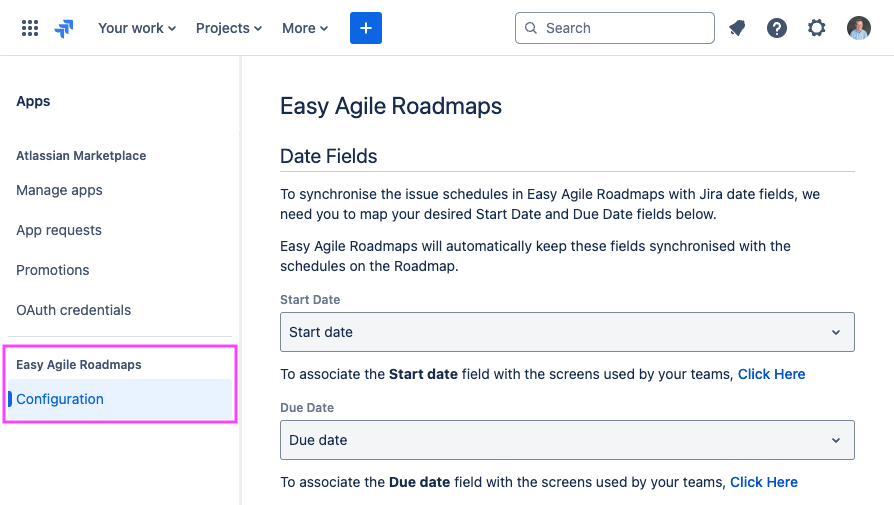Open the Projects menu

click(229, 28)
